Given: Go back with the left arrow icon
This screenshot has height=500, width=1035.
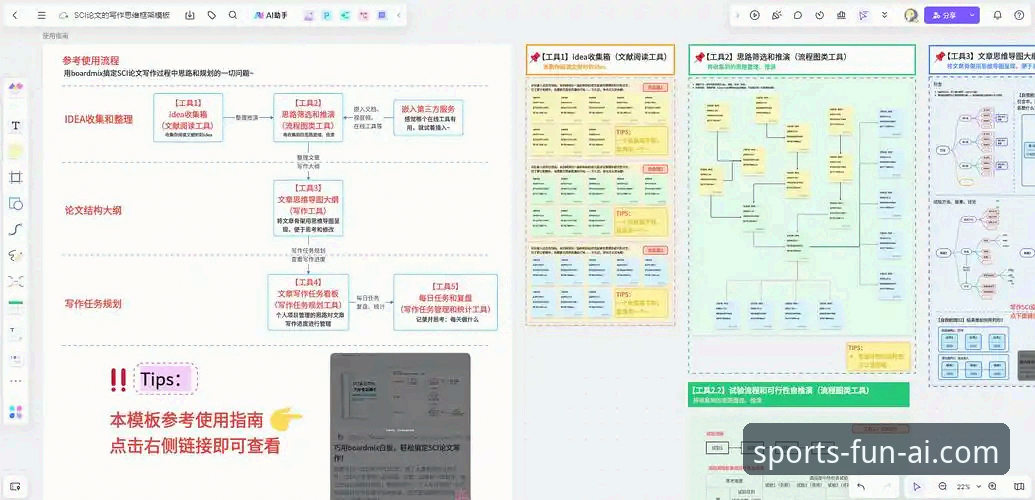Looking at the screenshot, I should coord(15,15).
